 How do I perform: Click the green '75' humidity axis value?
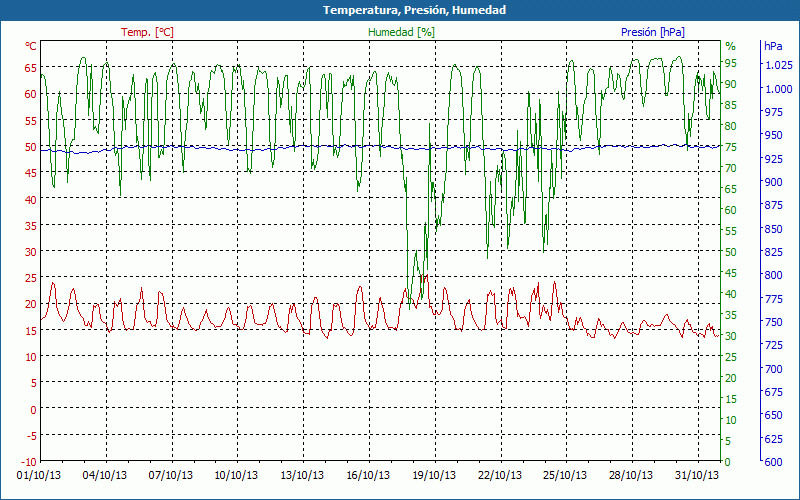(731, 147)
